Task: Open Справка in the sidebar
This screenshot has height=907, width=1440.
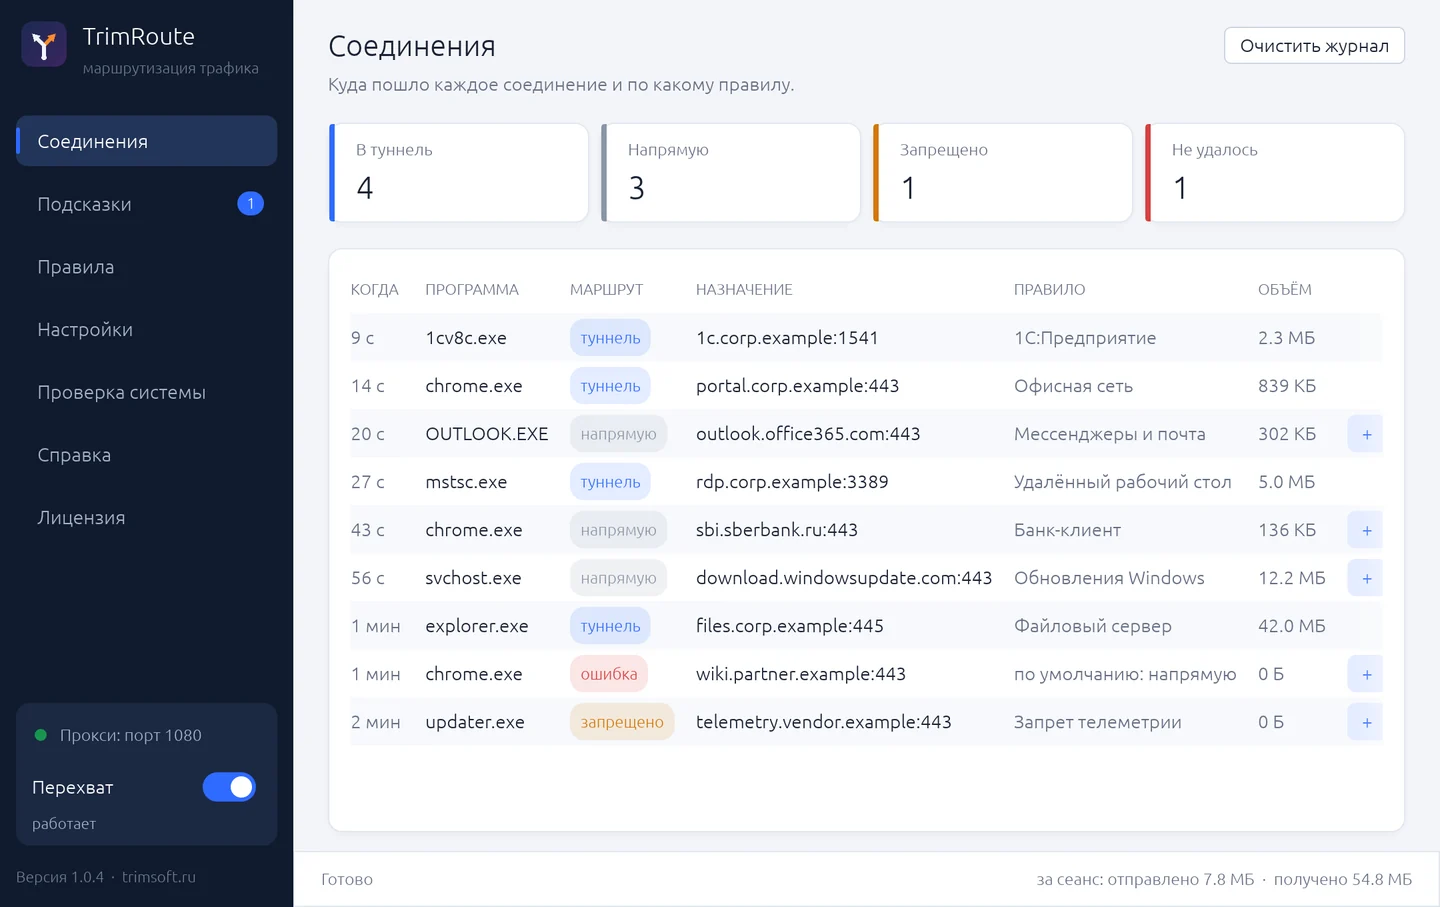Action: 147,455
